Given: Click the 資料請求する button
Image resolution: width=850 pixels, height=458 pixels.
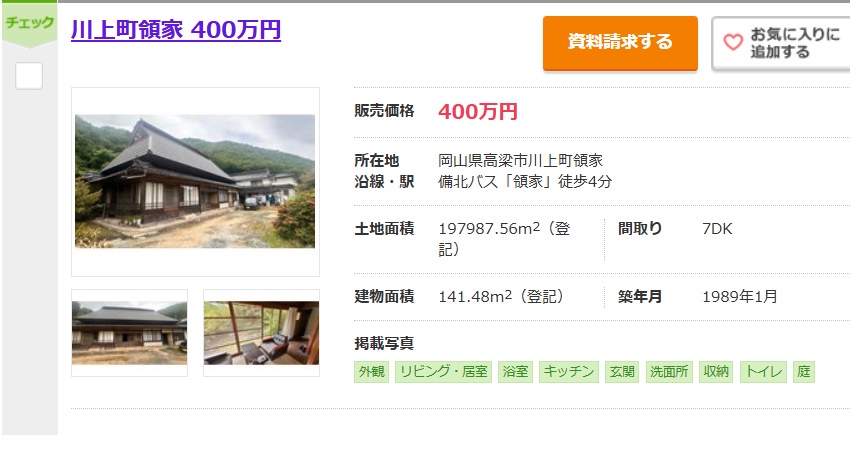Looking at the screenshot, I should point(620,43).
